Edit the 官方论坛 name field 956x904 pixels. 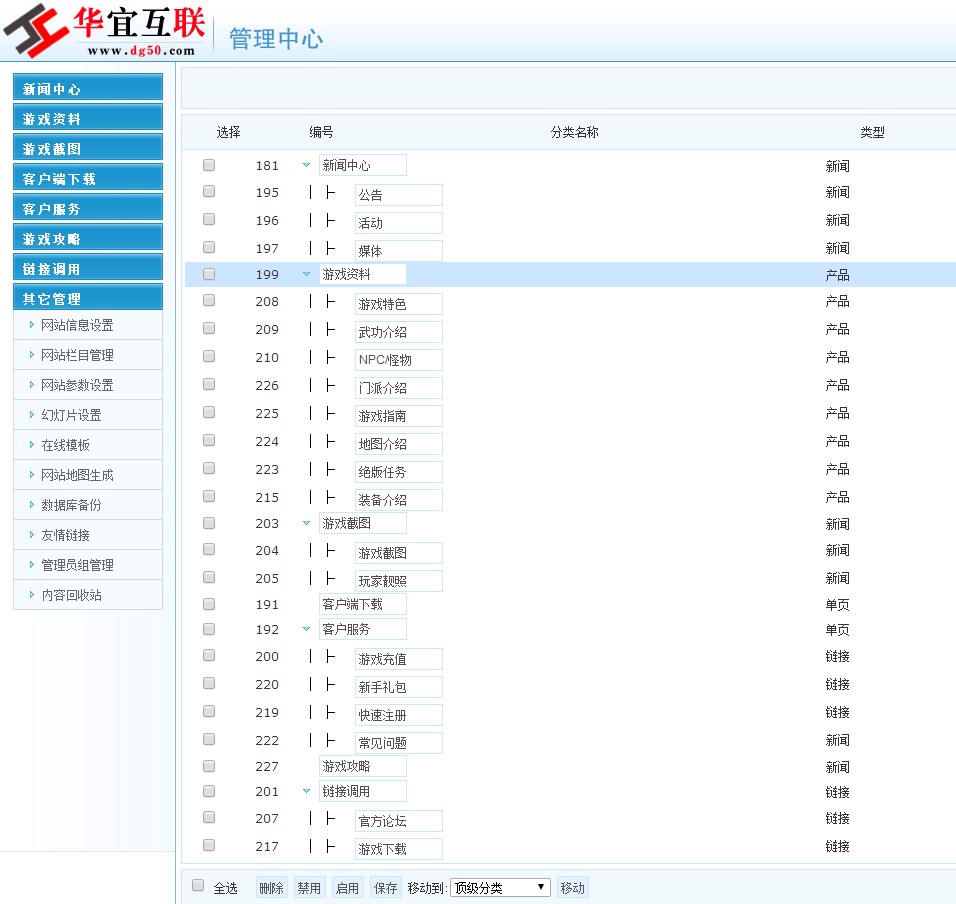point(399,820)
